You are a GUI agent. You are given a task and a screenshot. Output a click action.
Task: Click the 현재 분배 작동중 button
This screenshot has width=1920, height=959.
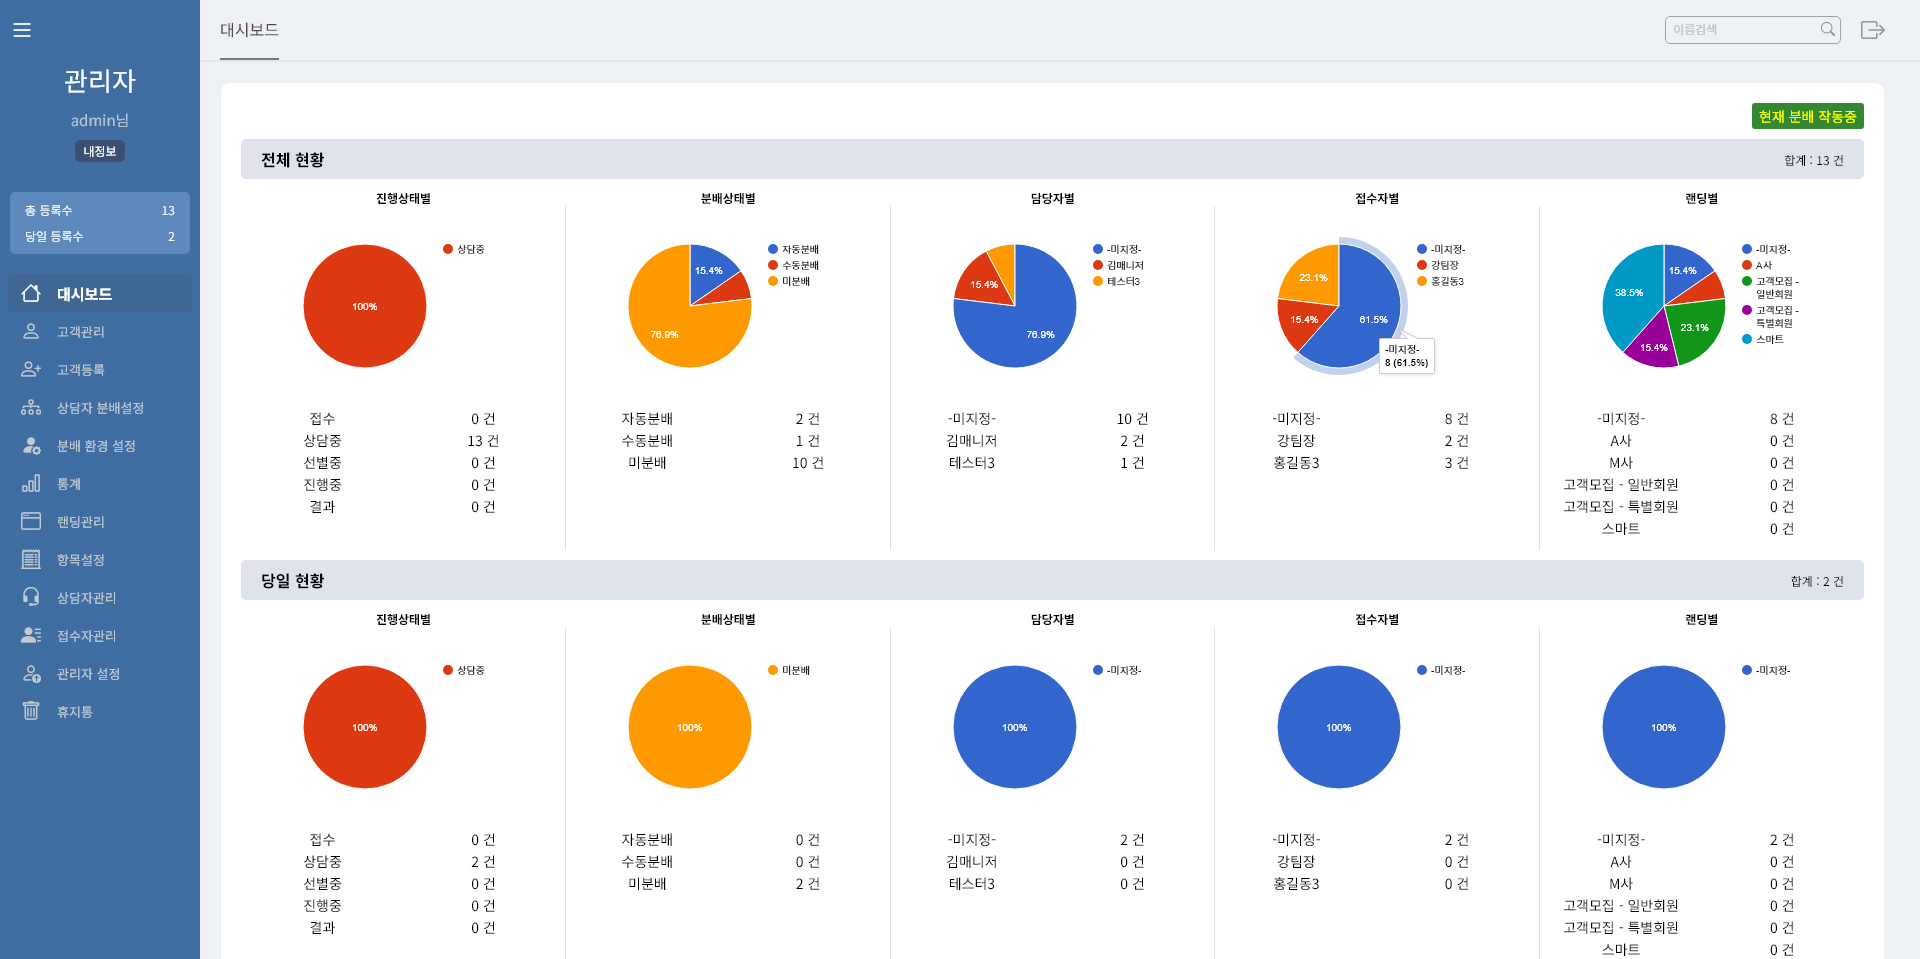pyautogui.click(x=1806, y=117)
